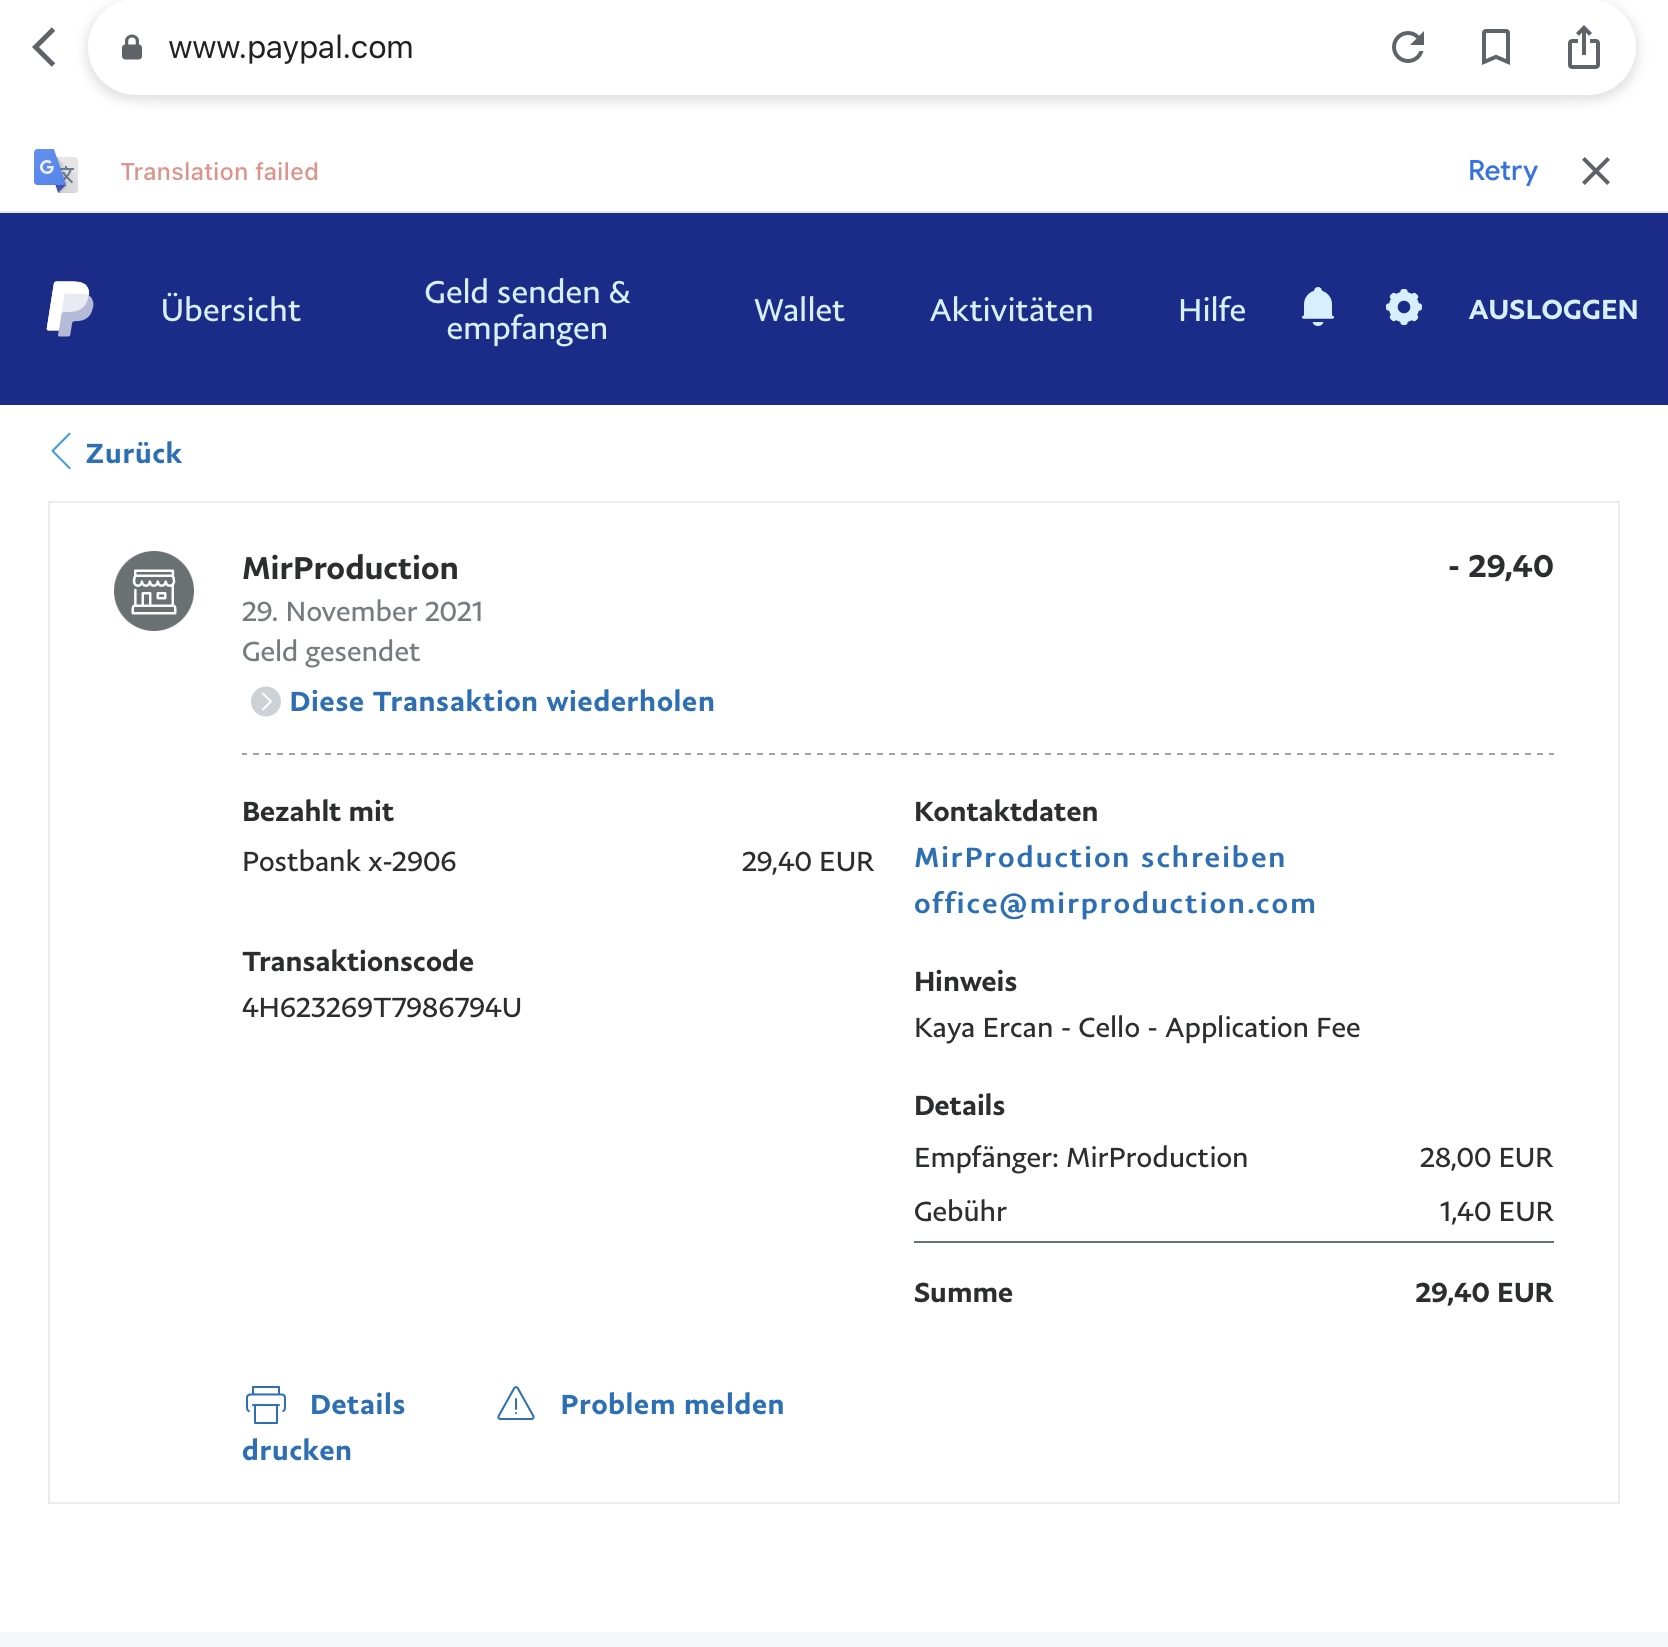This screenshot has height=1647, width=1668.
Task: Tap the browser share icon
Action: pyautogui.click(x=1583, y=47)
